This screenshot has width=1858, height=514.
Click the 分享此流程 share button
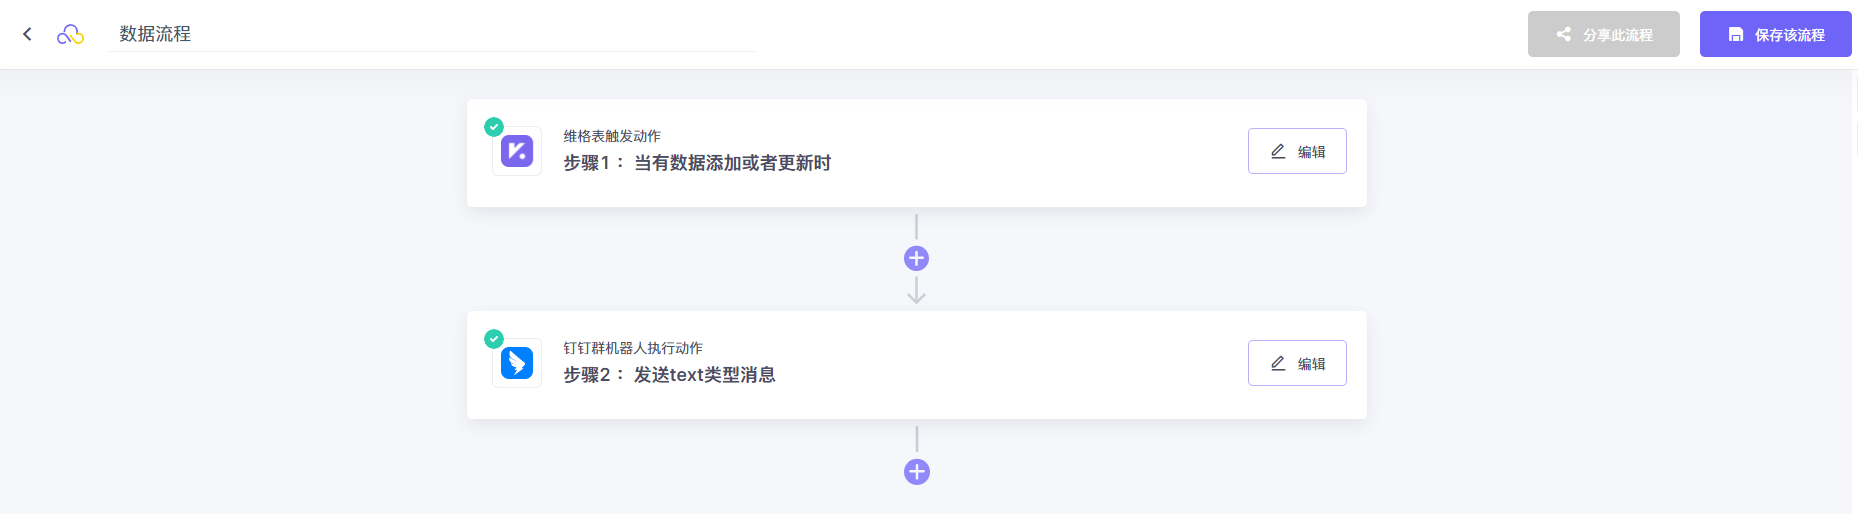(x=1603, y=34)
